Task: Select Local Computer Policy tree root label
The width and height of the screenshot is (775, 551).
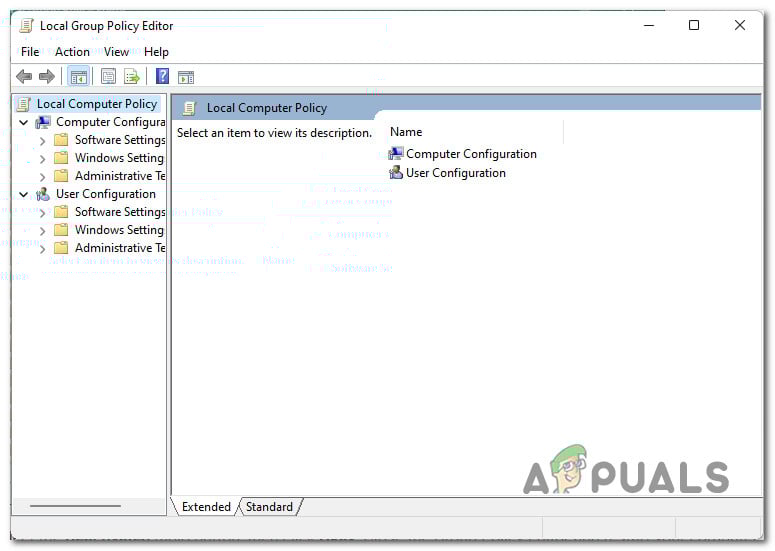Action: pyautogui.click(x=97, y=104)
